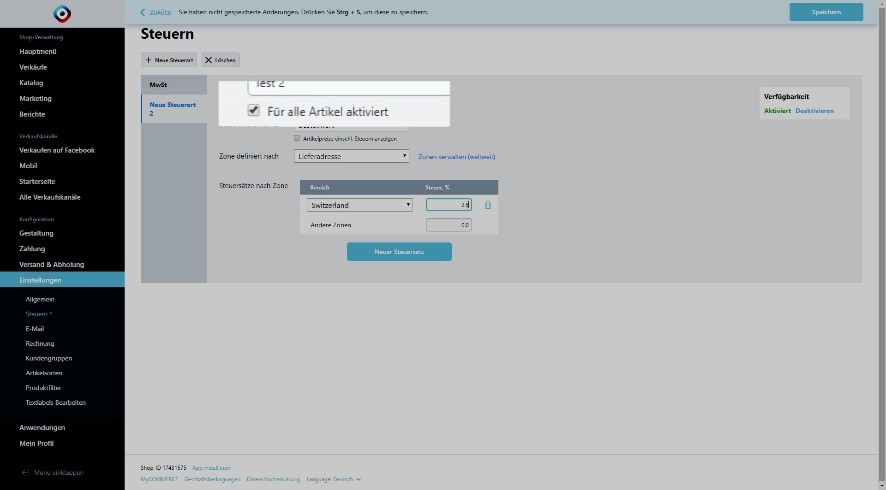Click the plus icon for Neue Steuerart
886x490 pixels.
148,60
